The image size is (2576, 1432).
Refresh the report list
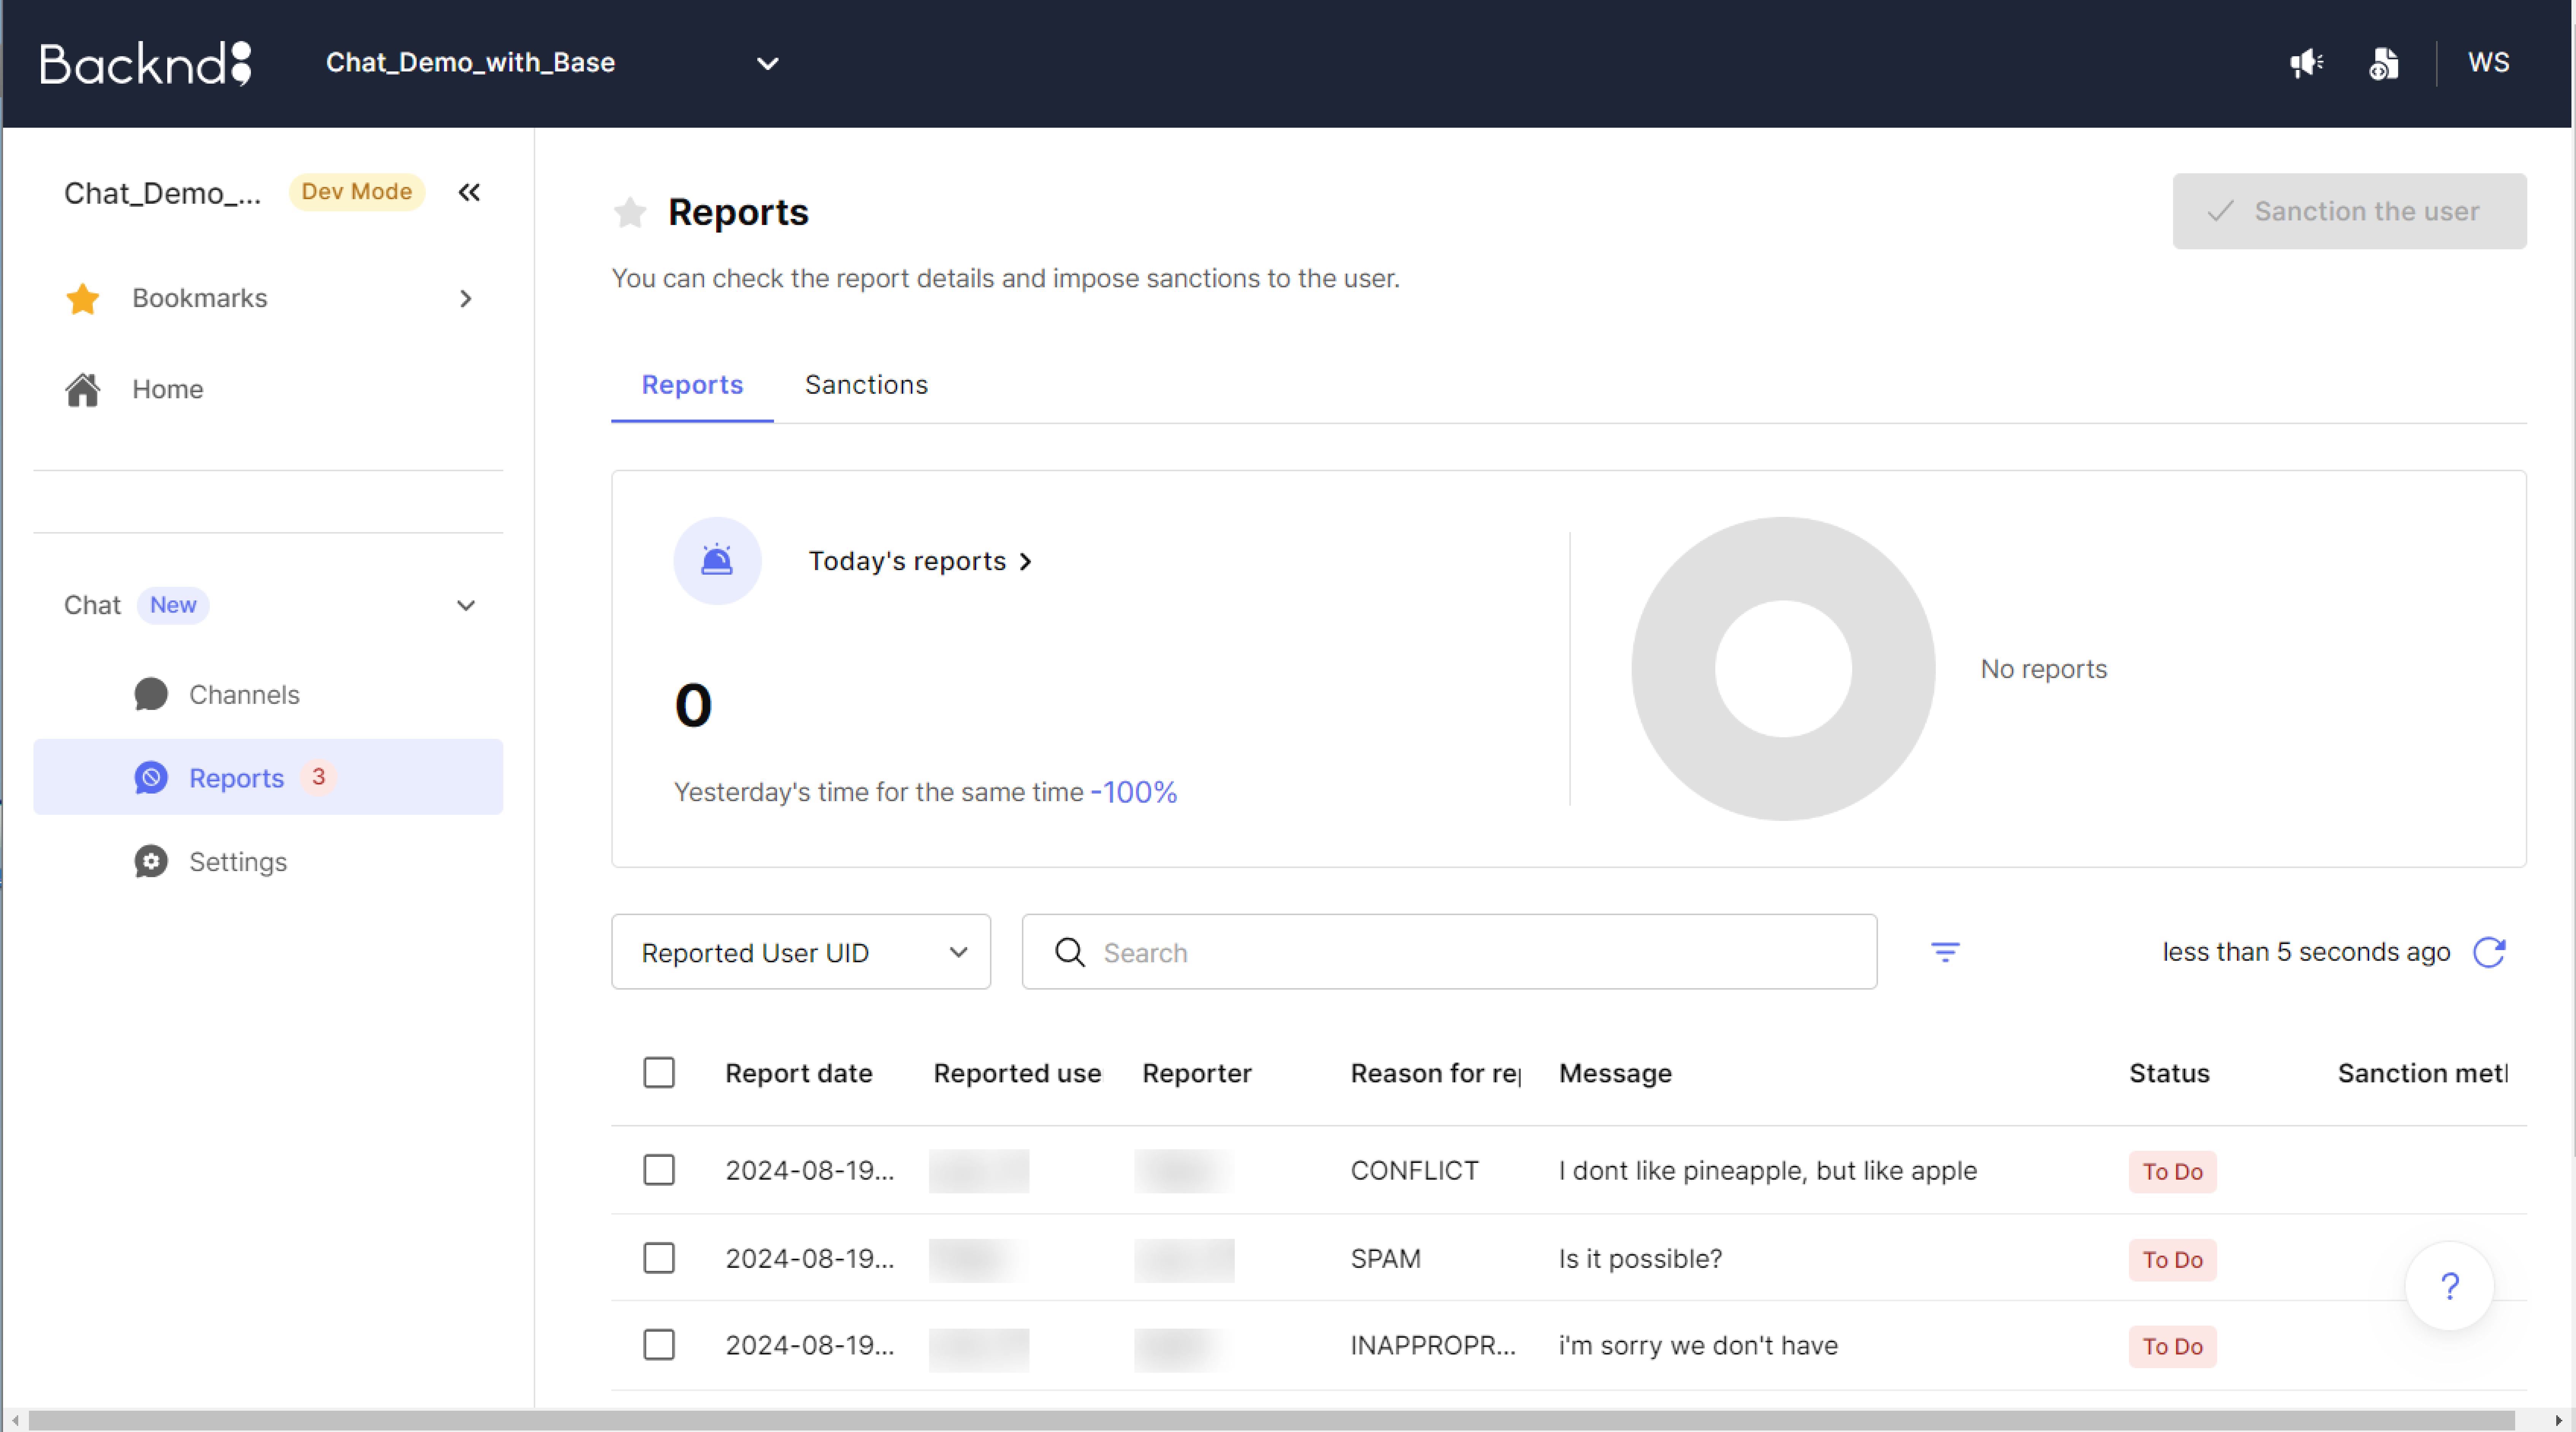point(2489,952)
